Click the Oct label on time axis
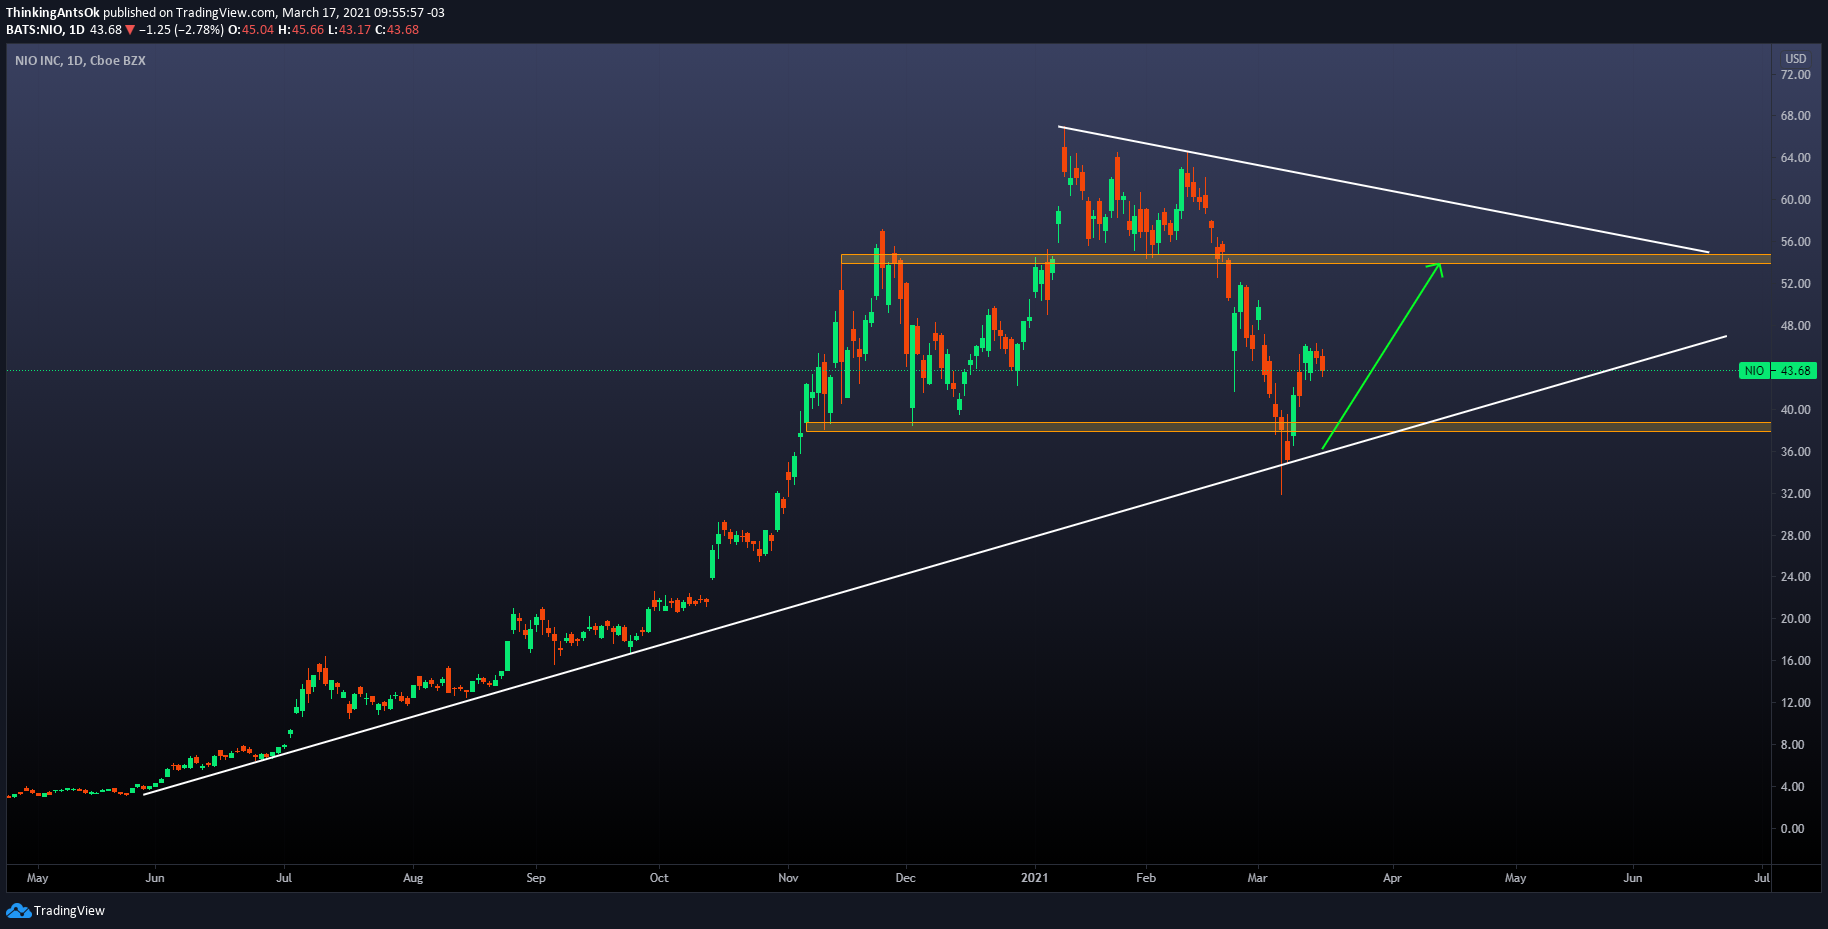Image resolution: width=1828 pixels, height=929 pixels. (659, 878)
